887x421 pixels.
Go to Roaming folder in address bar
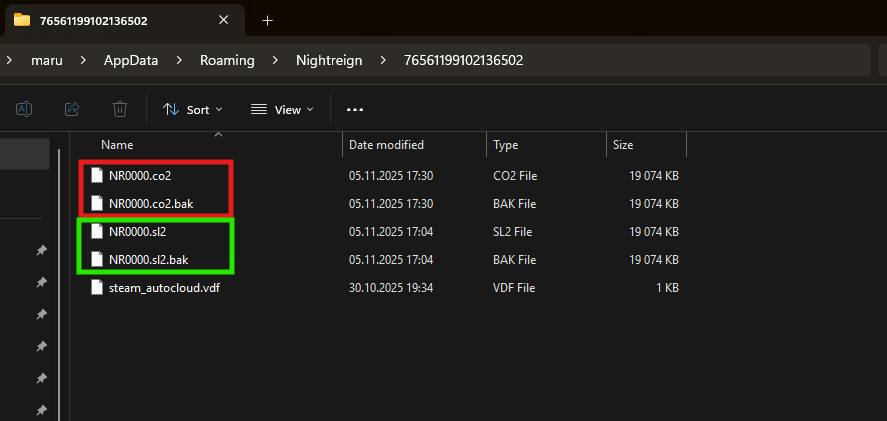click(x=226, y=60)
